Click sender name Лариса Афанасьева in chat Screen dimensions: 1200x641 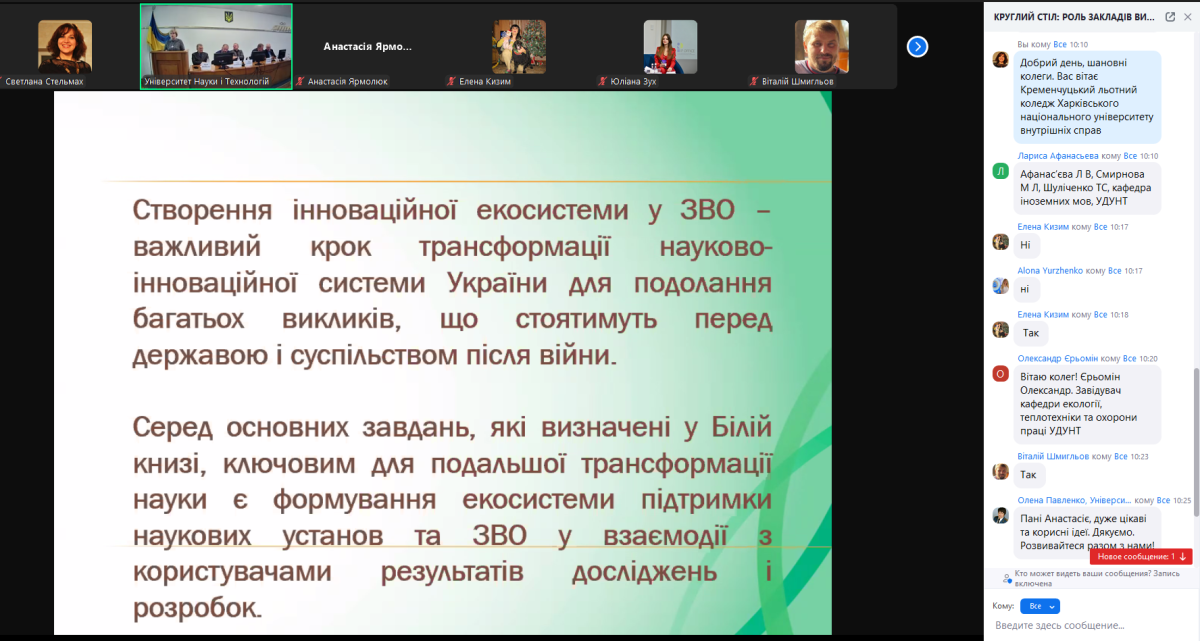coord(1057,156)
